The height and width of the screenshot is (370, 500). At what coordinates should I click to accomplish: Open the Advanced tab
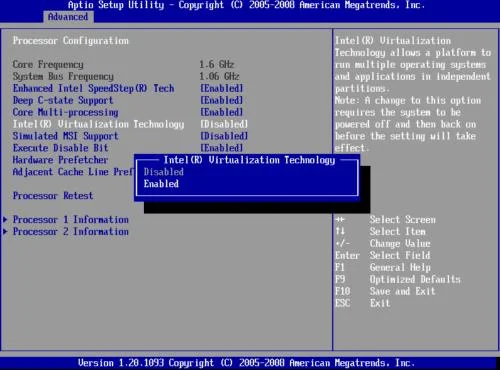[x=68, y=17]
